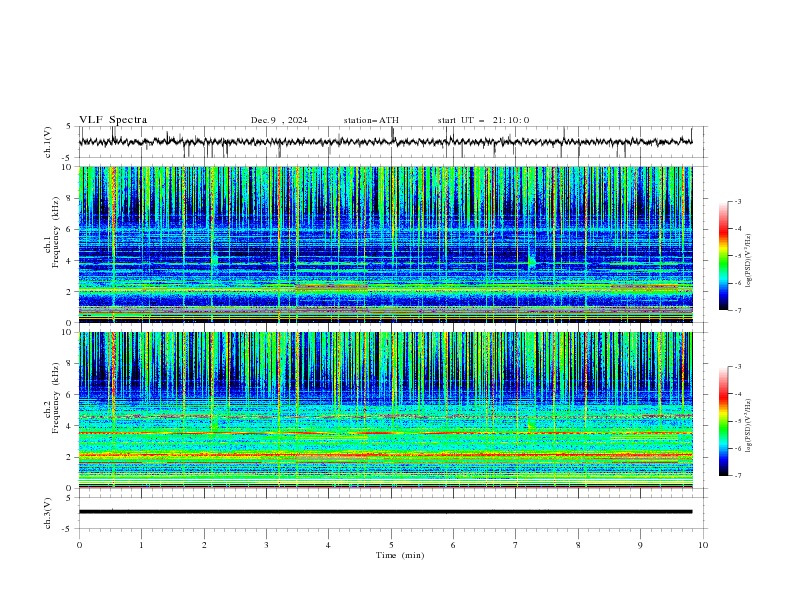Click the ch.3 flat voltage trace
Screen dimensions: 792x612
tap(385, 512)
